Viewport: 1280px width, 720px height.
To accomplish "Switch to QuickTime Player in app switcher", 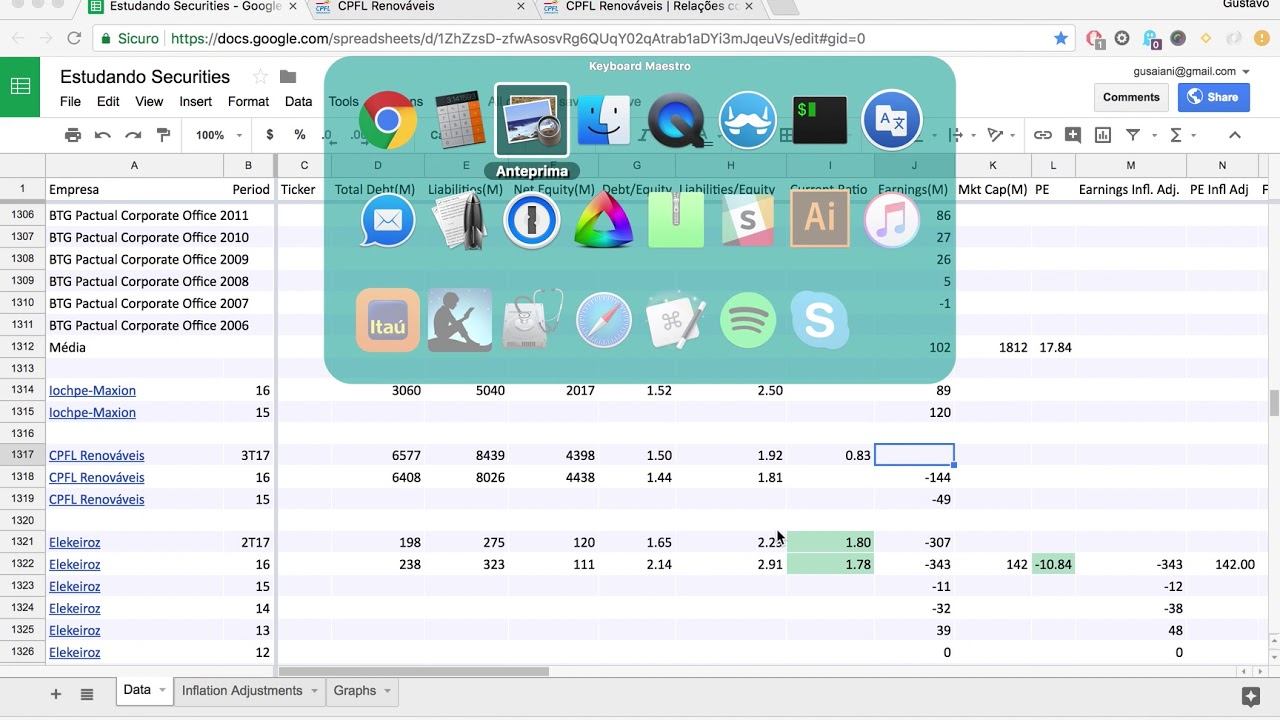I will [676, 121].
